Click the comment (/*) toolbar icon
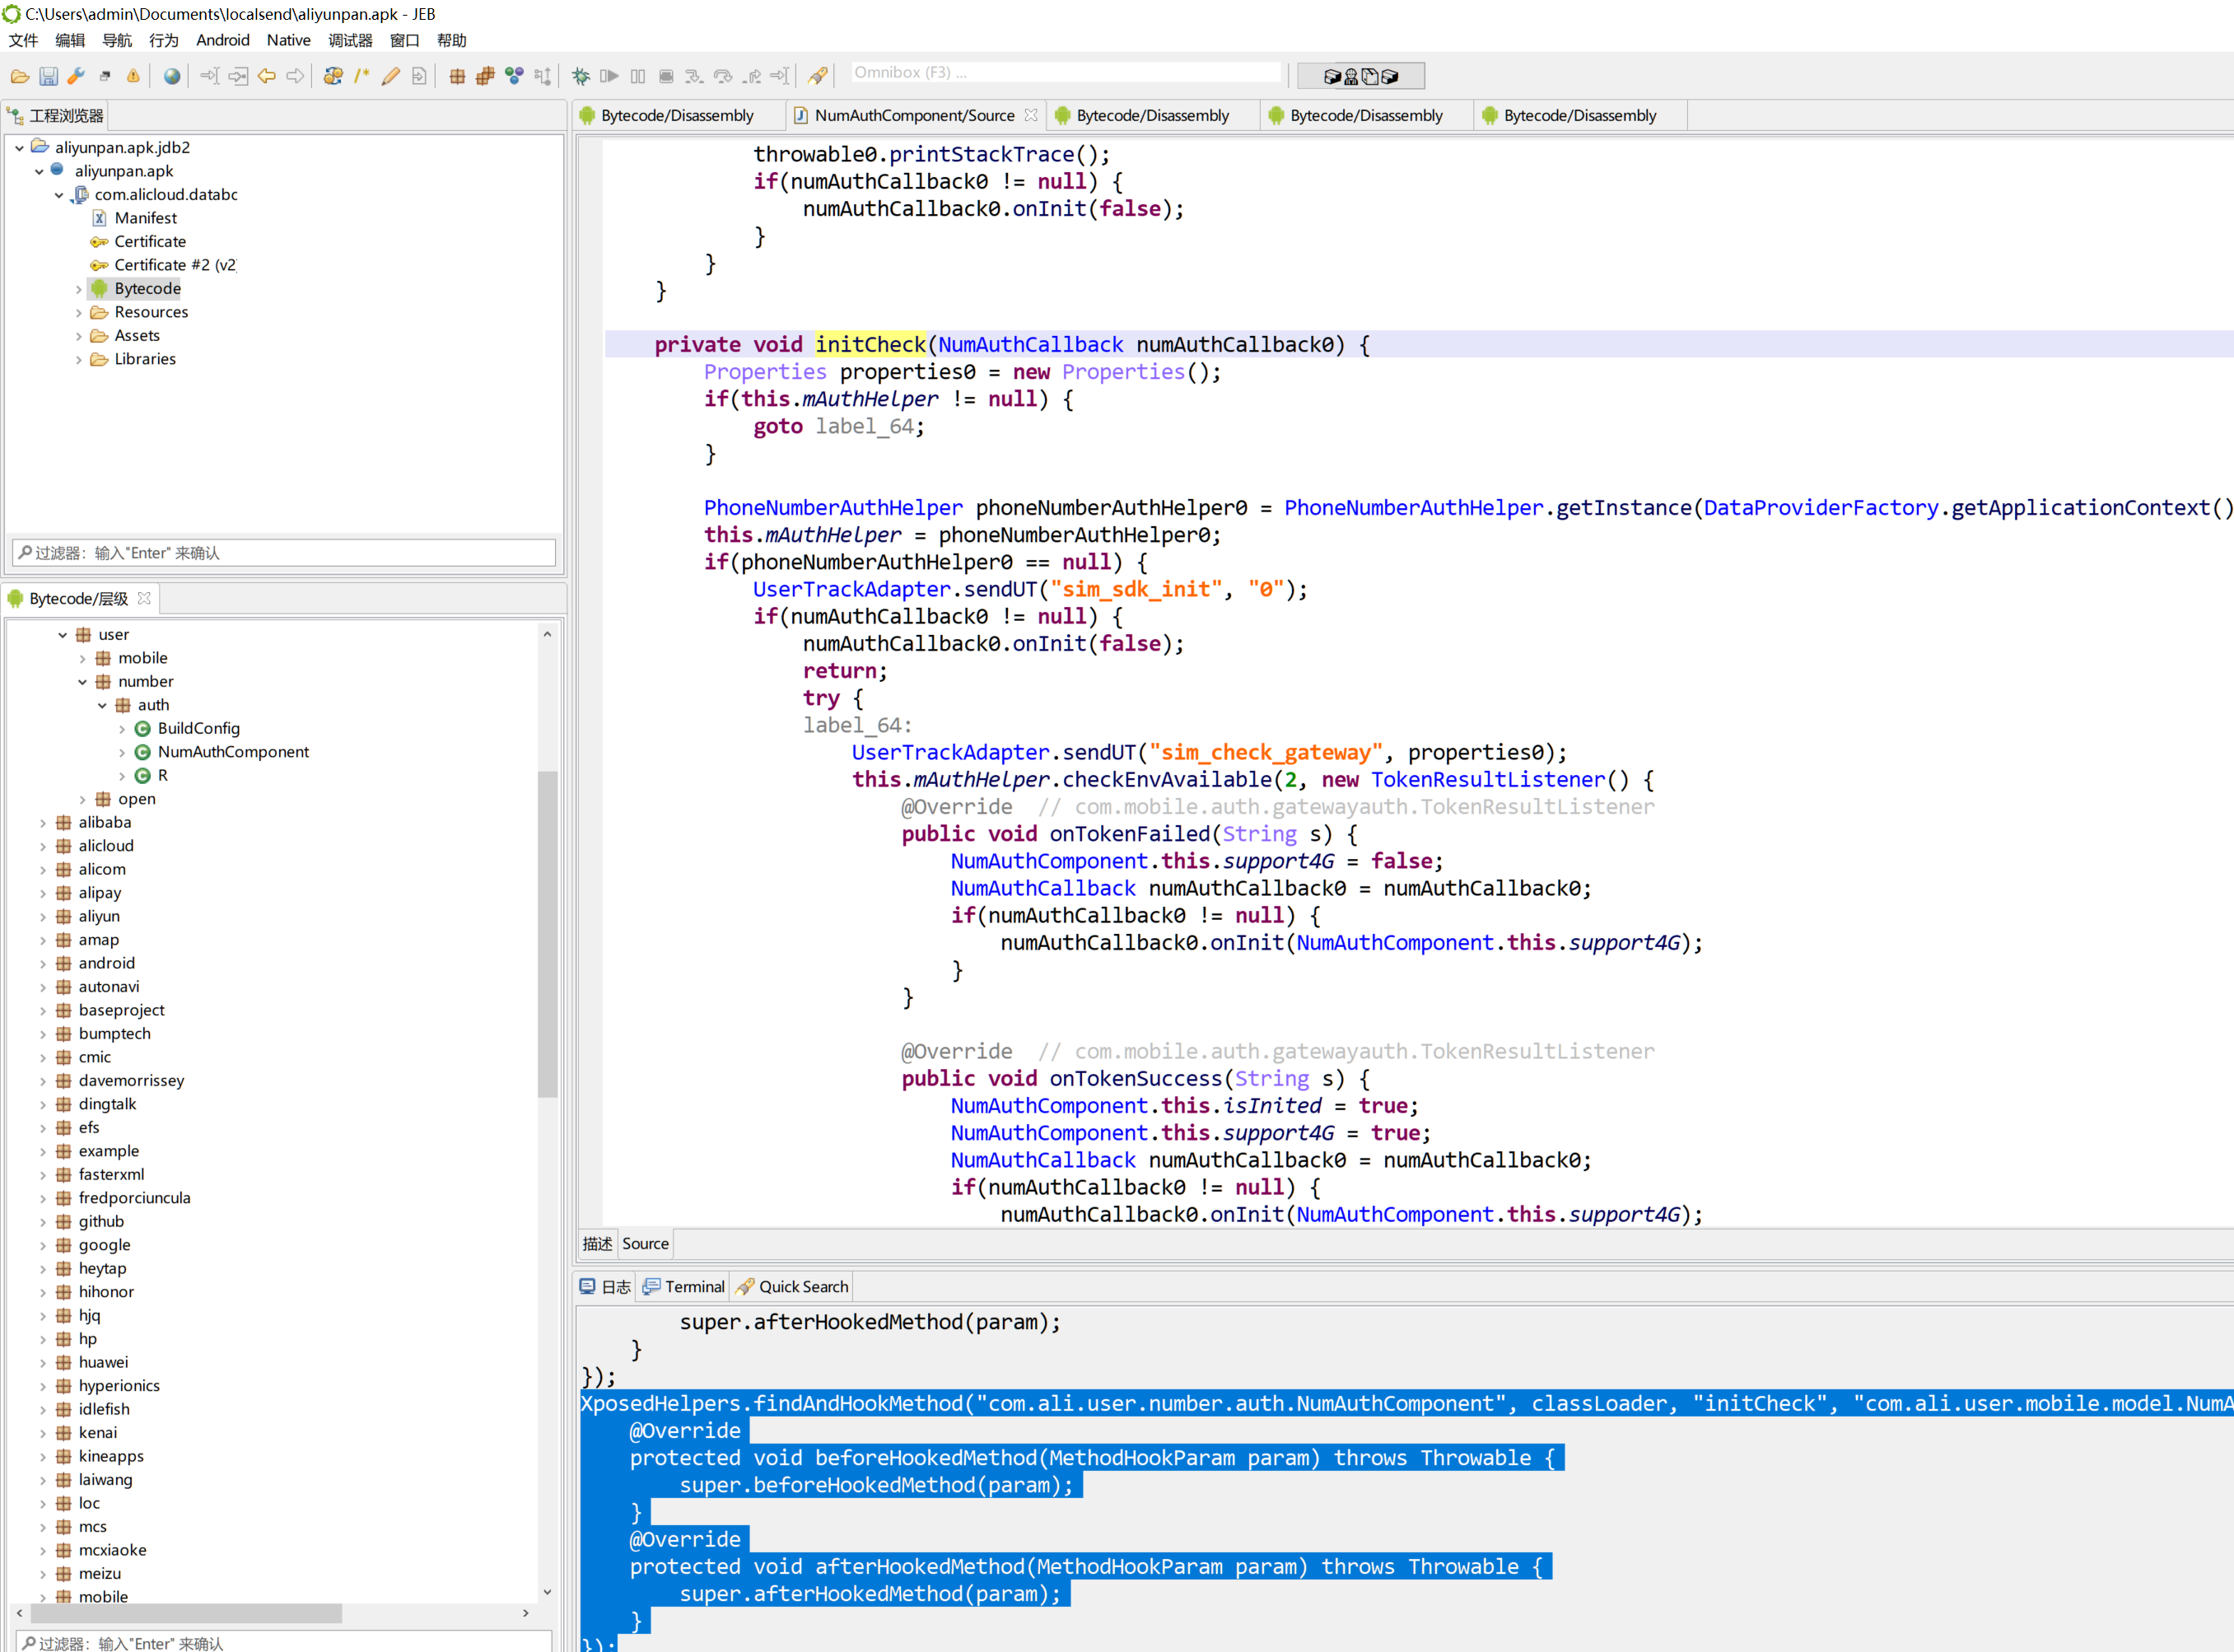Viewport: 2234px width, 1652px height. point(362,76)
